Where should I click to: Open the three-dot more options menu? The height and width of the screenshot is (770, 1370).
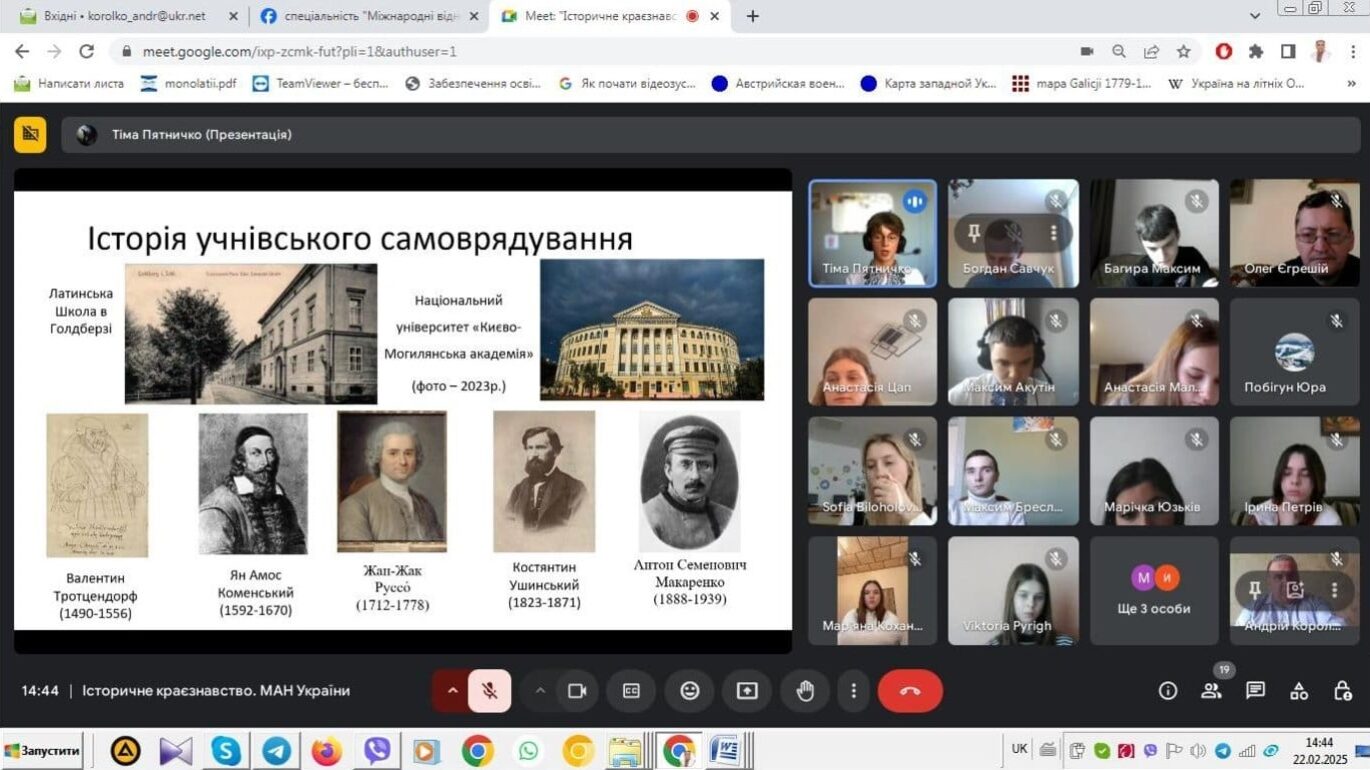point(853,691)
